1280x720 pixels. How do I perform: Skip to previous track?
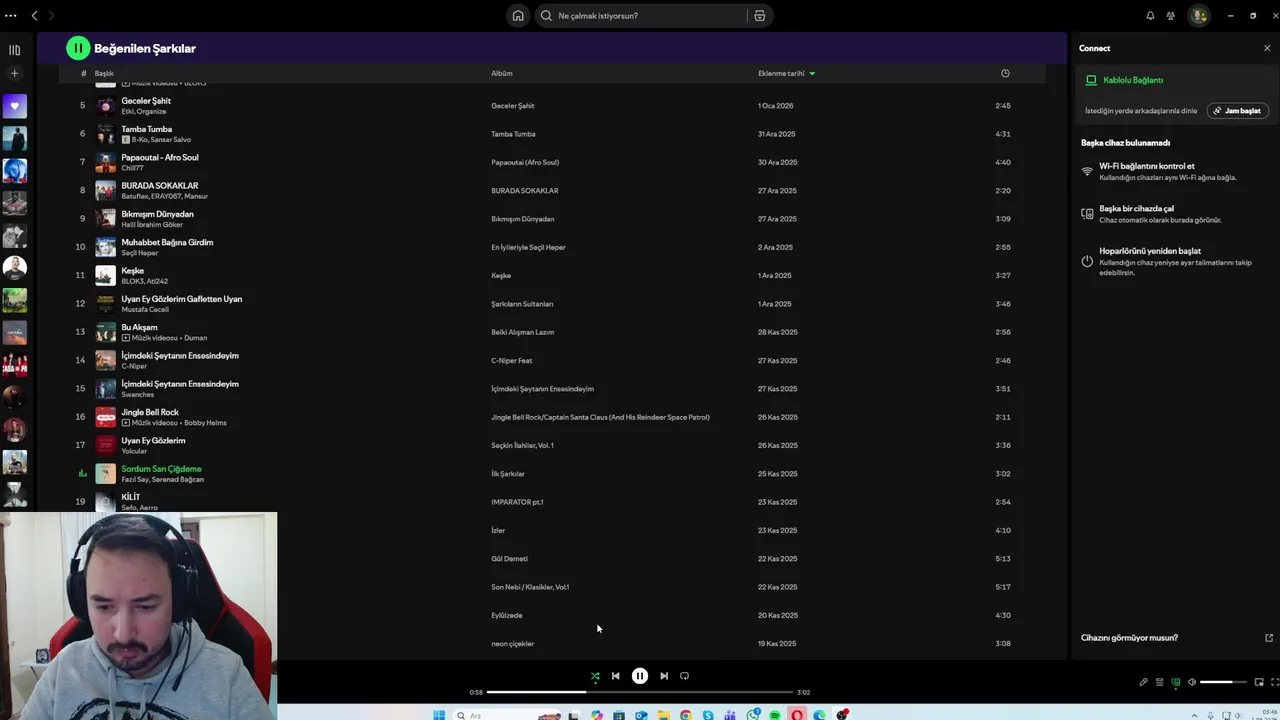click(615, 676)
